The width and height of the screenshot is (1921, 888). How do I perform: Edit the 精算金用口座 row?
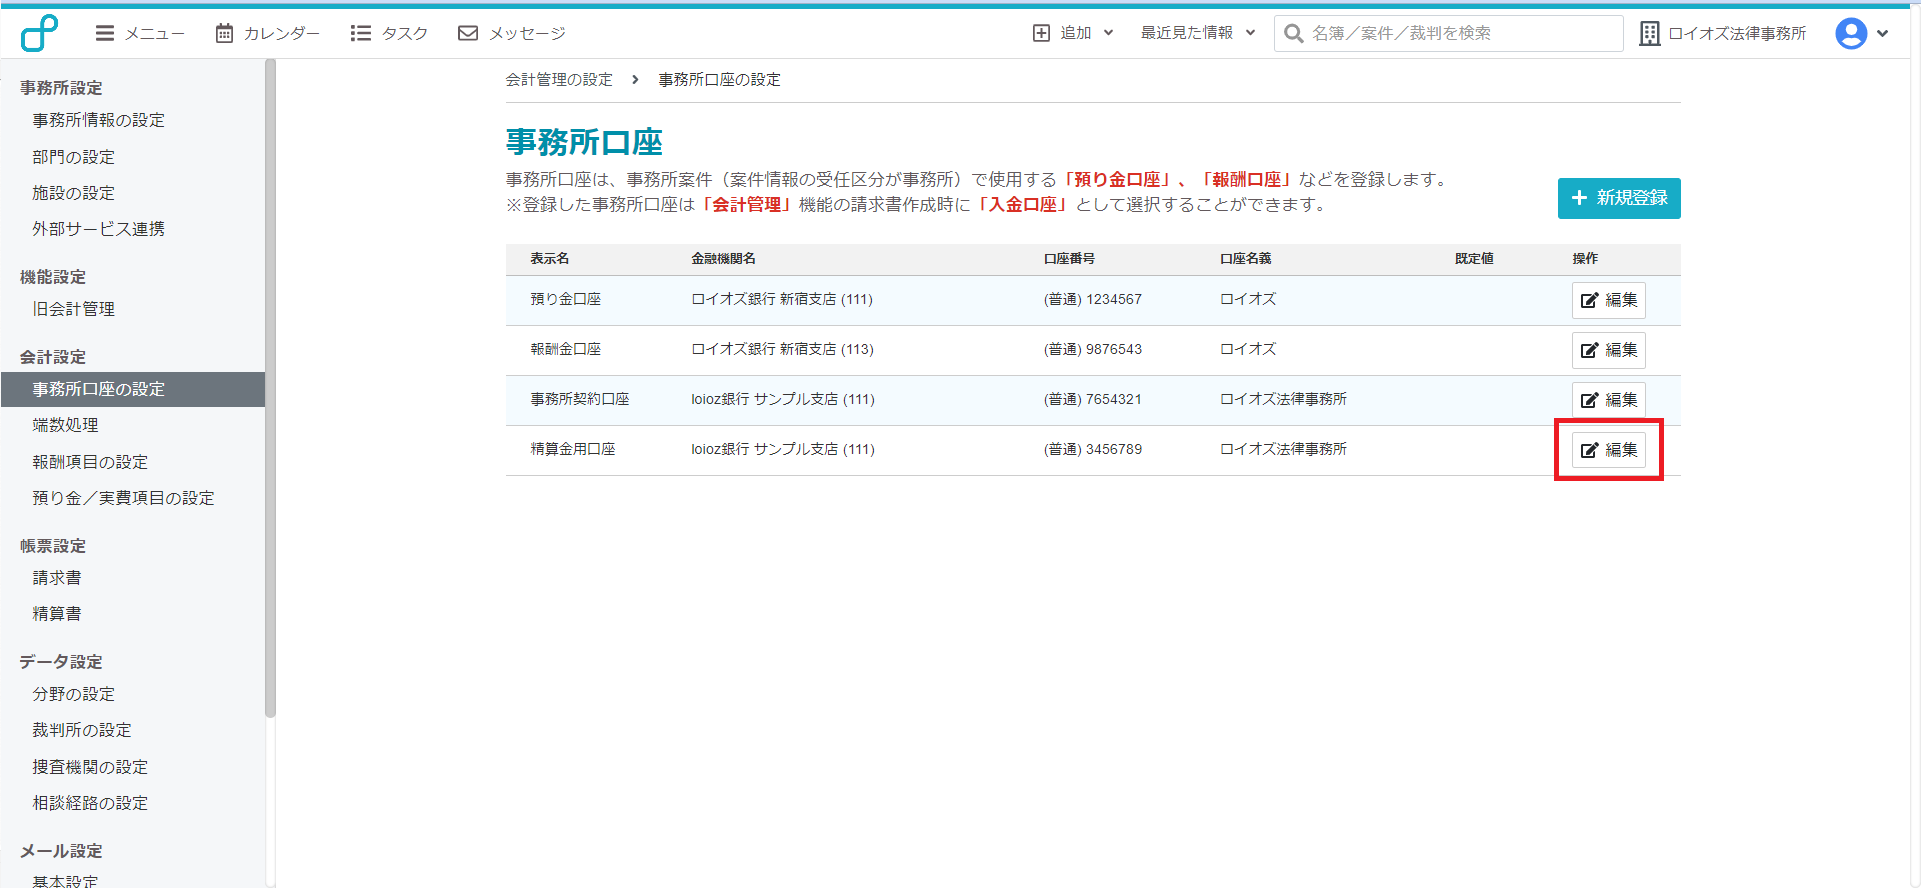(1609, 450)
